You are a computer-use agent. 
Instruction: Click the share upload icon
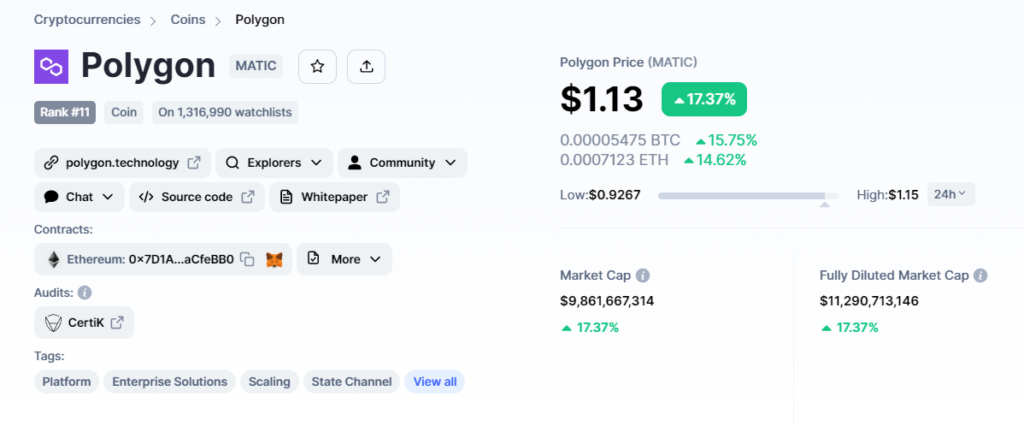tap(366, 67)
